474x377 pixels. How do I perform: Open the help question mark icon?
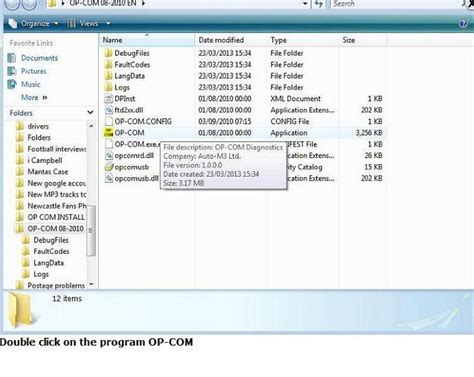point(463,24)
